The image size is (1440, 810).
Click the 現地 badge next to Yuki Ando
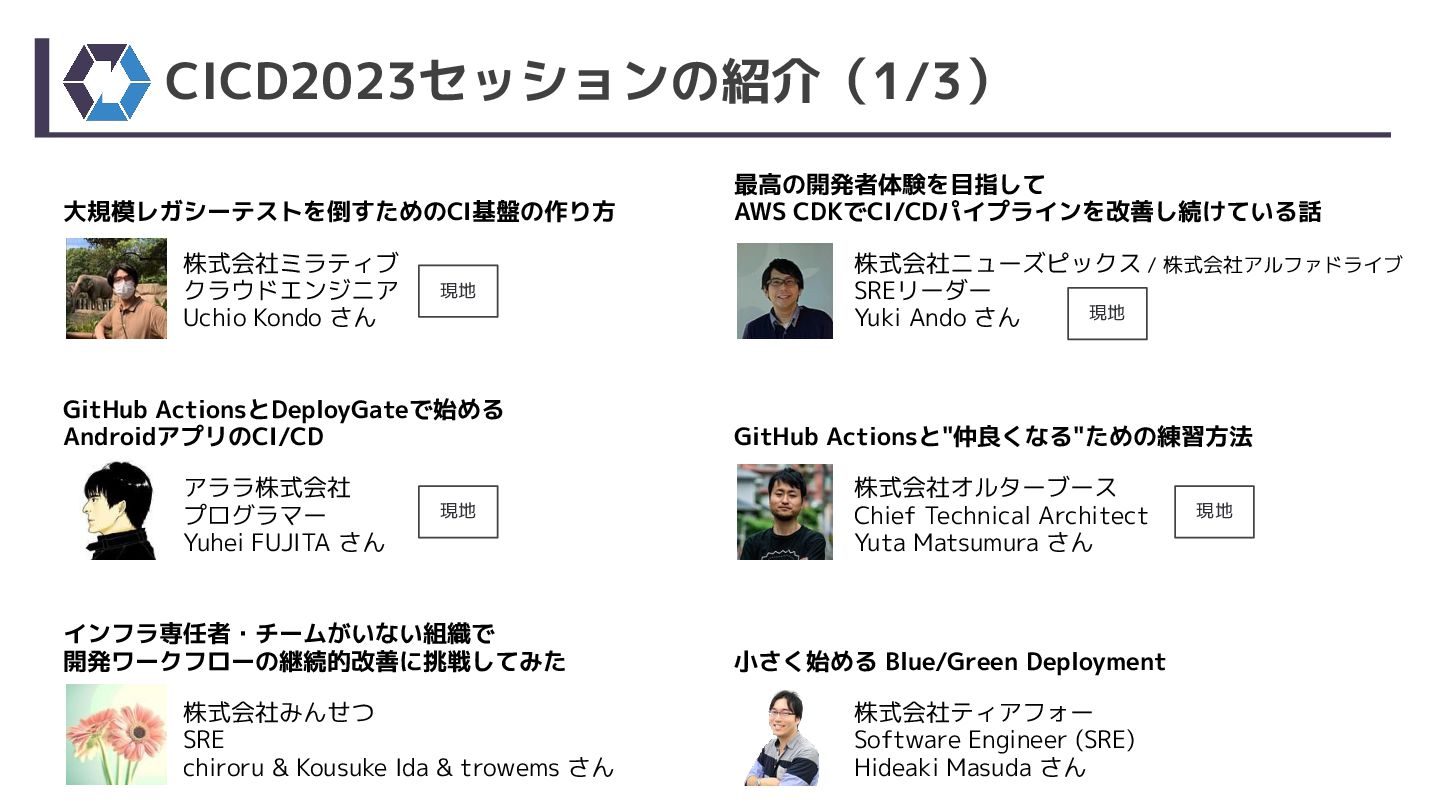pos(1107,313)
